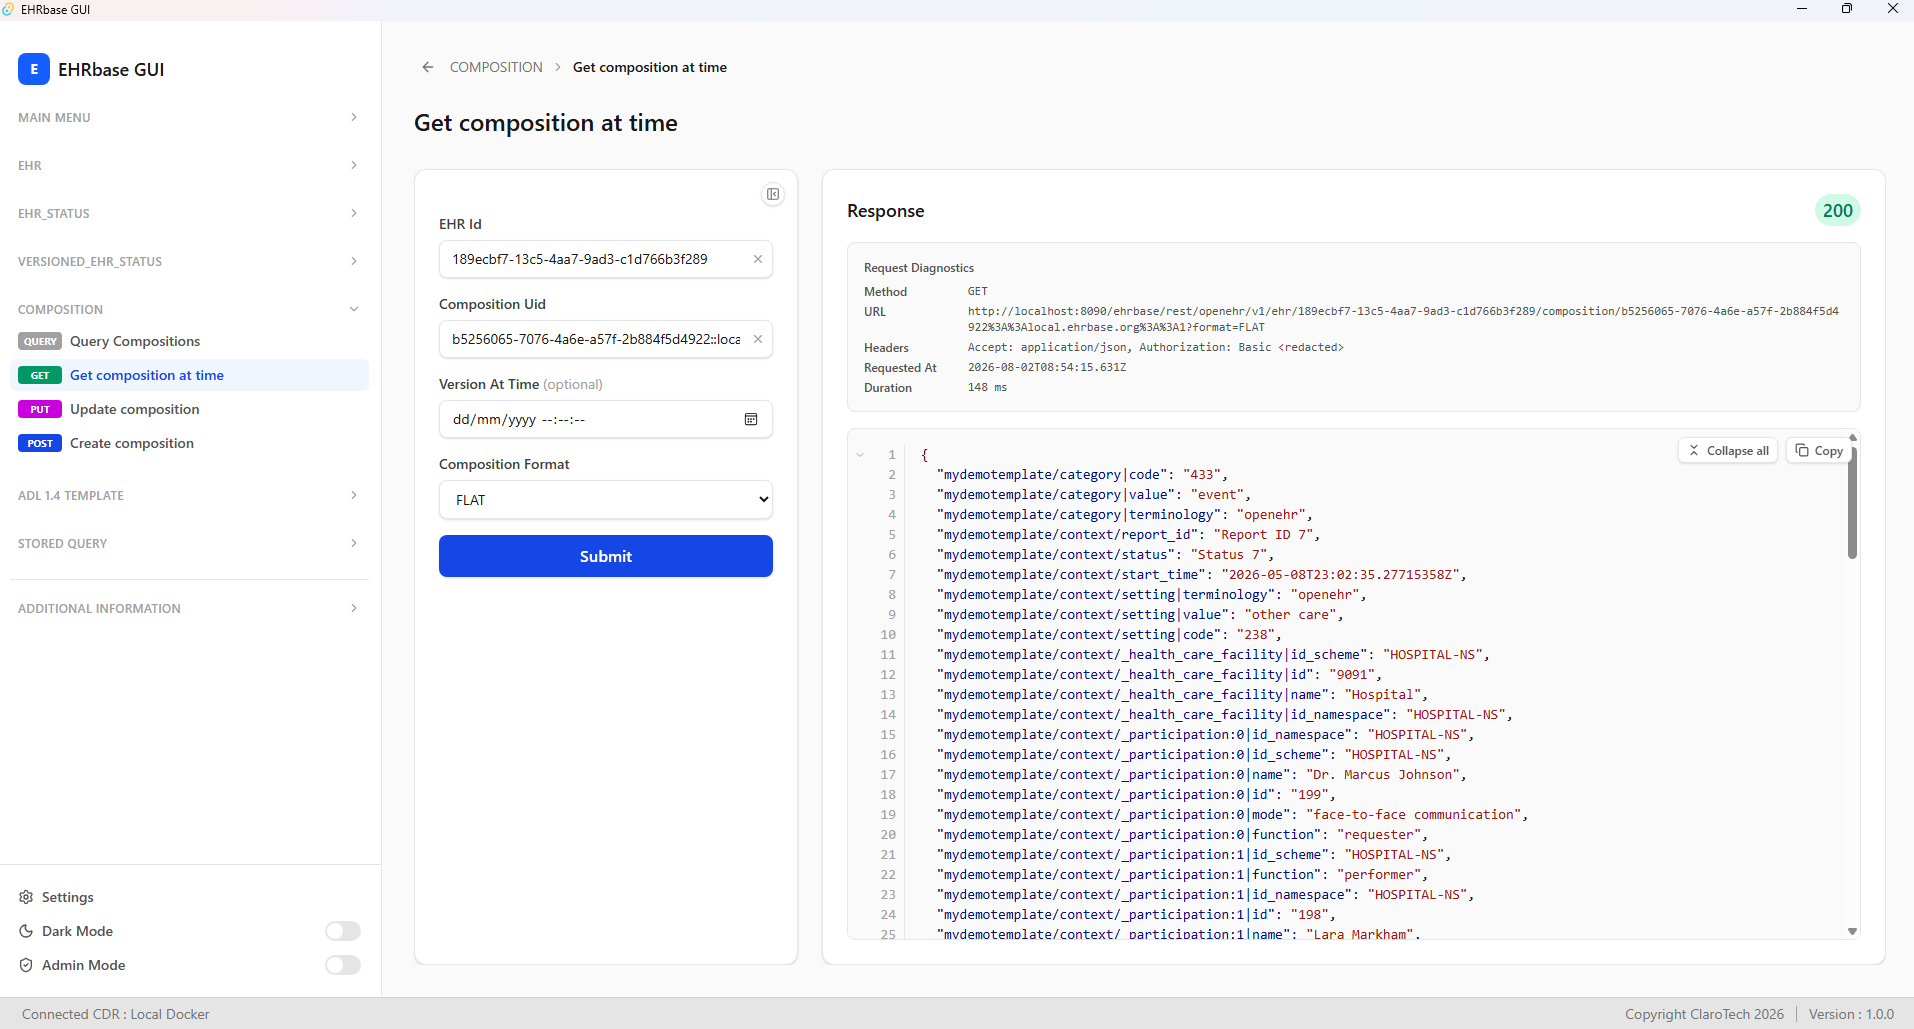Click the "Report ID 7" value in JSON

[x=1267, y=535]
